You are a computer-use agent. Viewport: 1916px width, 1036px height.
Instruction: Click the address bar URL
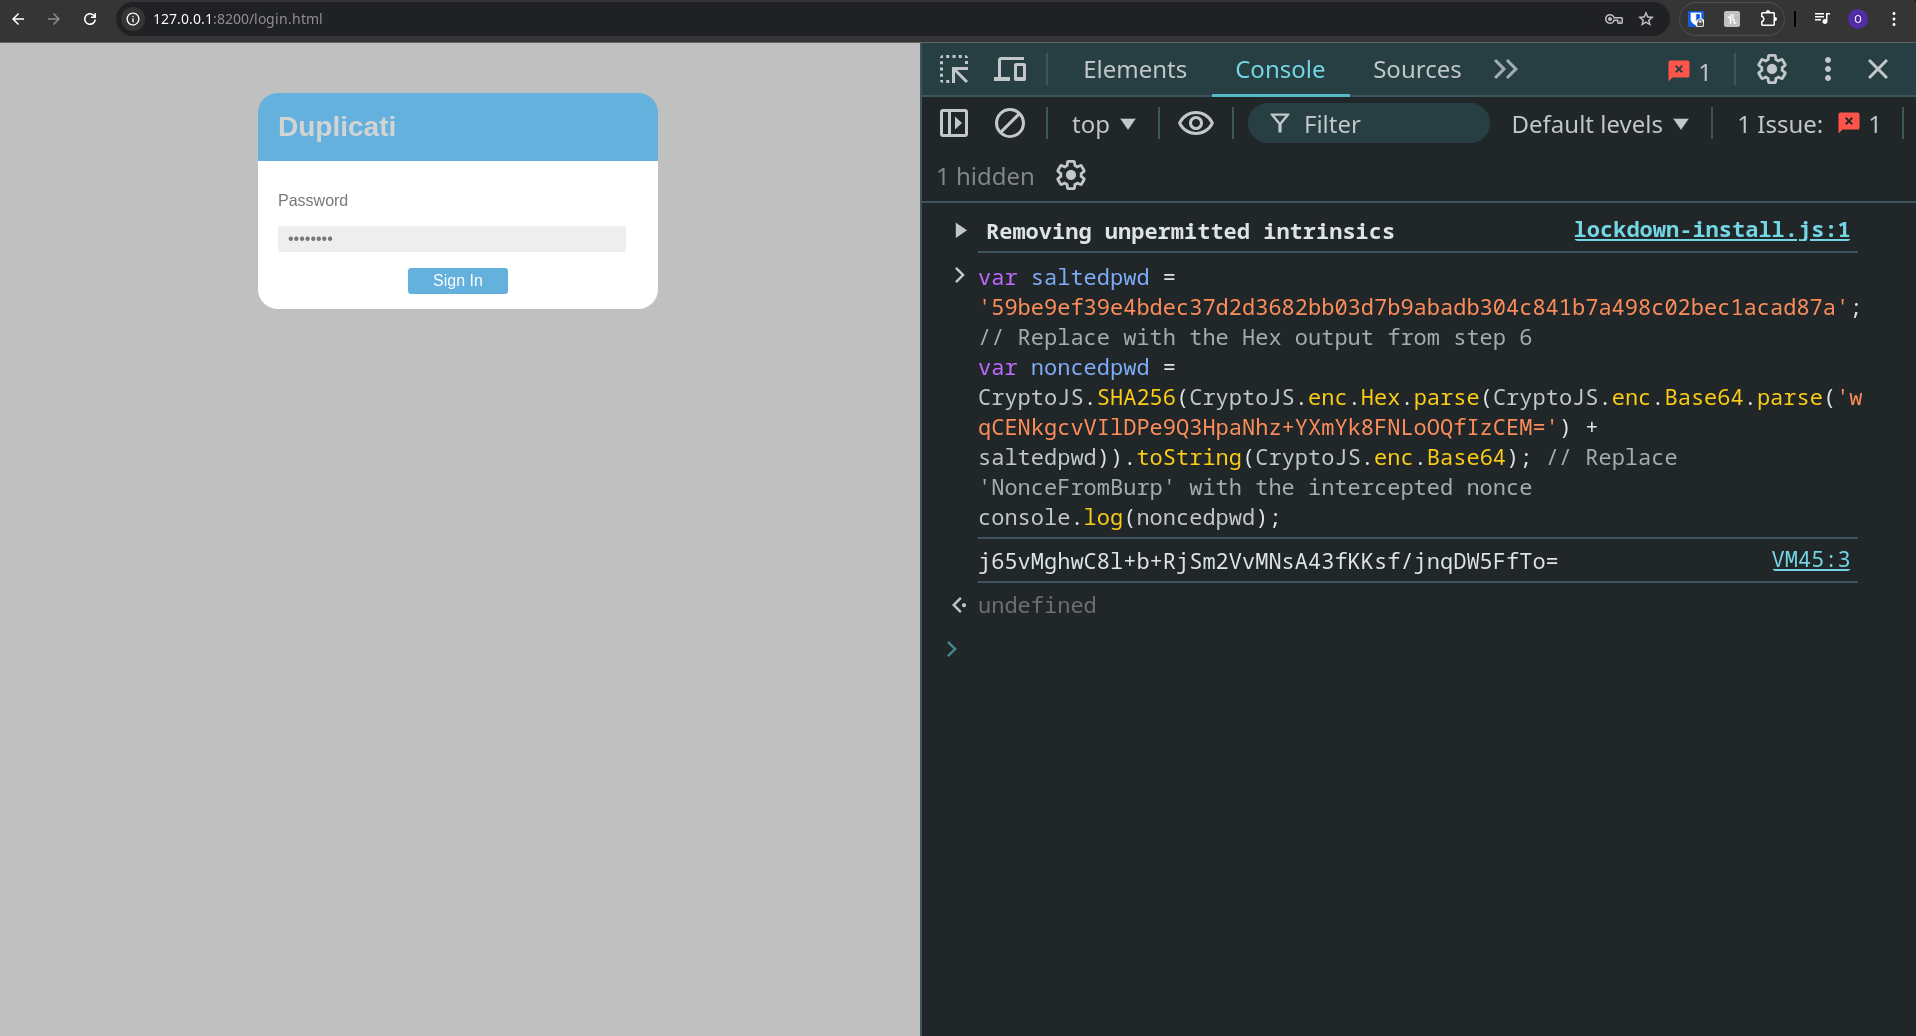point(238,19)
